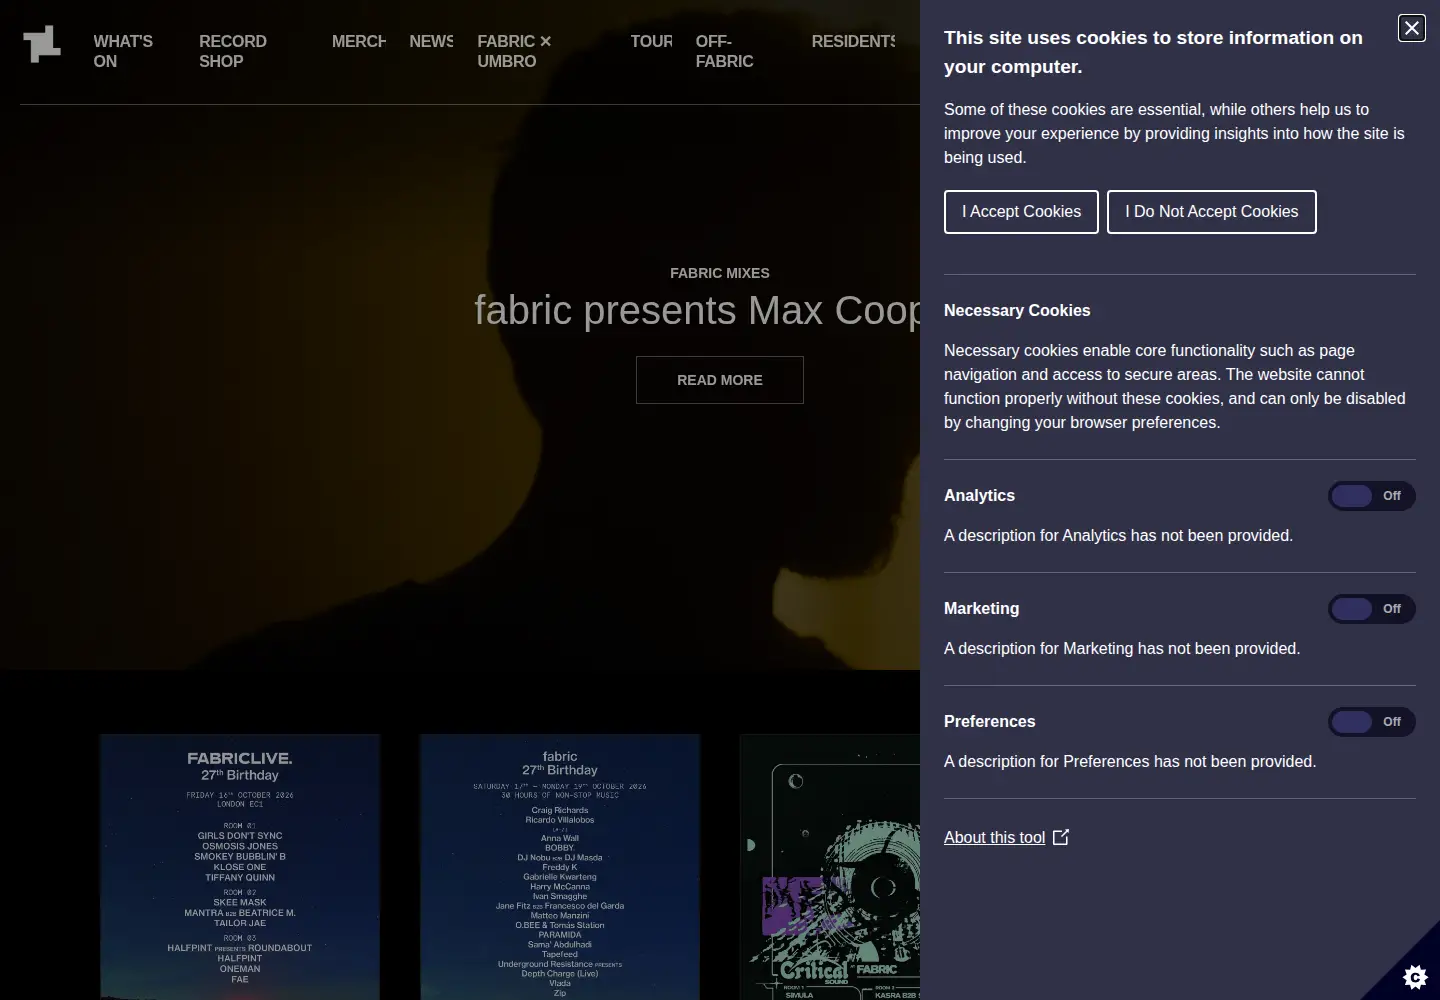Open the Residents menu item
The image size is (1440, 1000).
854,41
